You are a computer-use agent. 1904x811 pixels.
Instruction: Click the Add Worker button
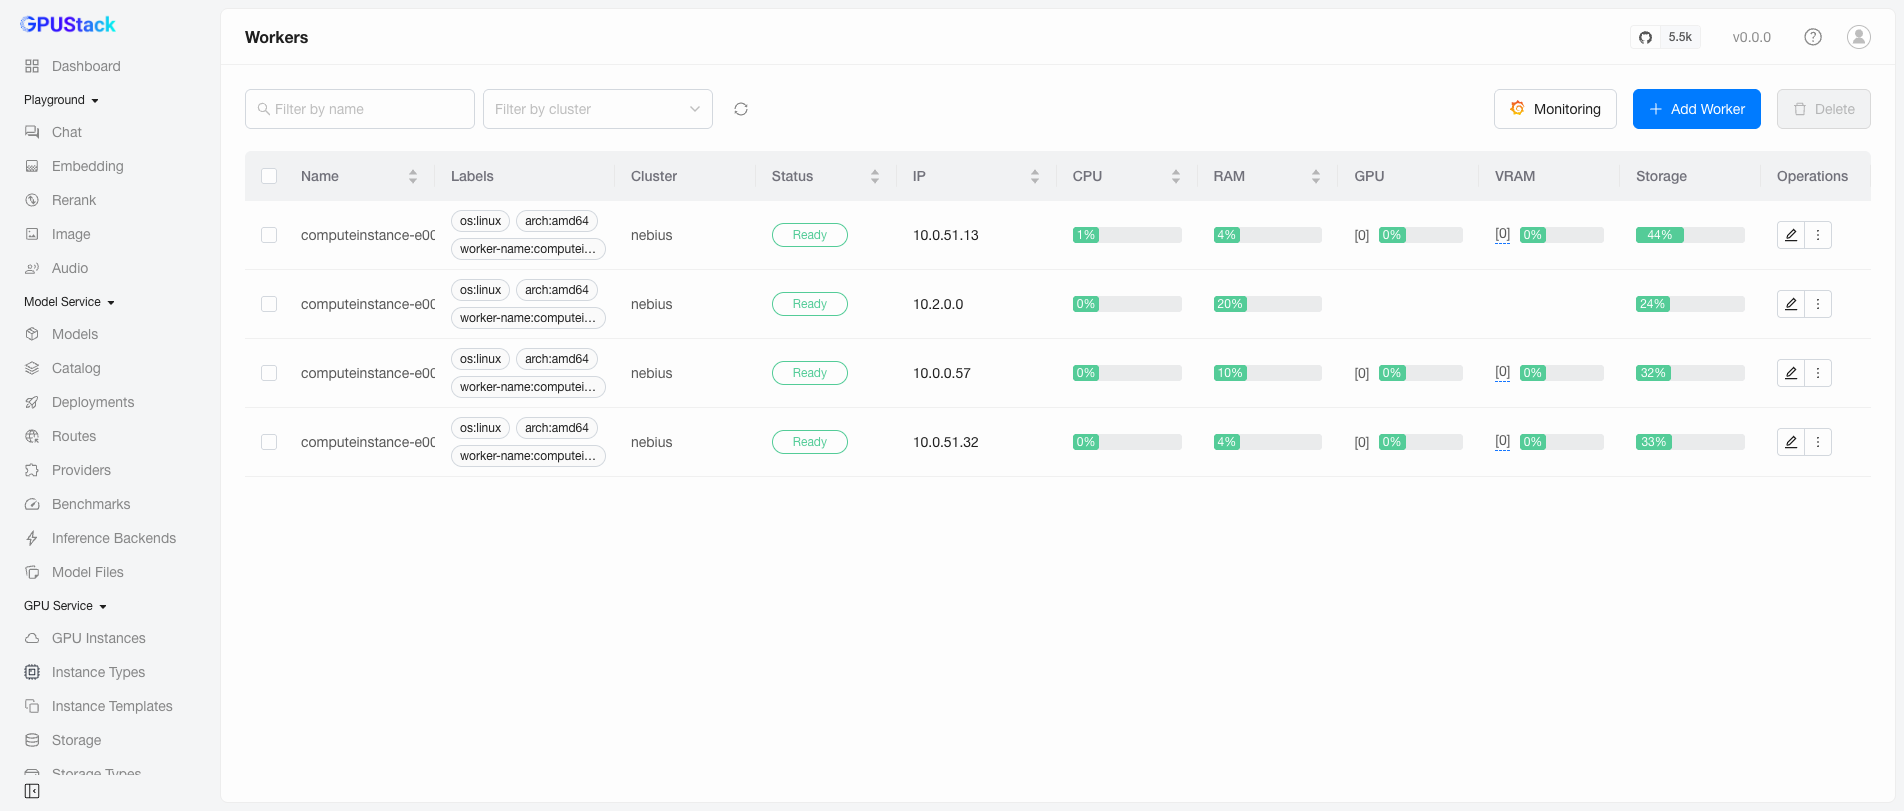tap(1697, 109)
